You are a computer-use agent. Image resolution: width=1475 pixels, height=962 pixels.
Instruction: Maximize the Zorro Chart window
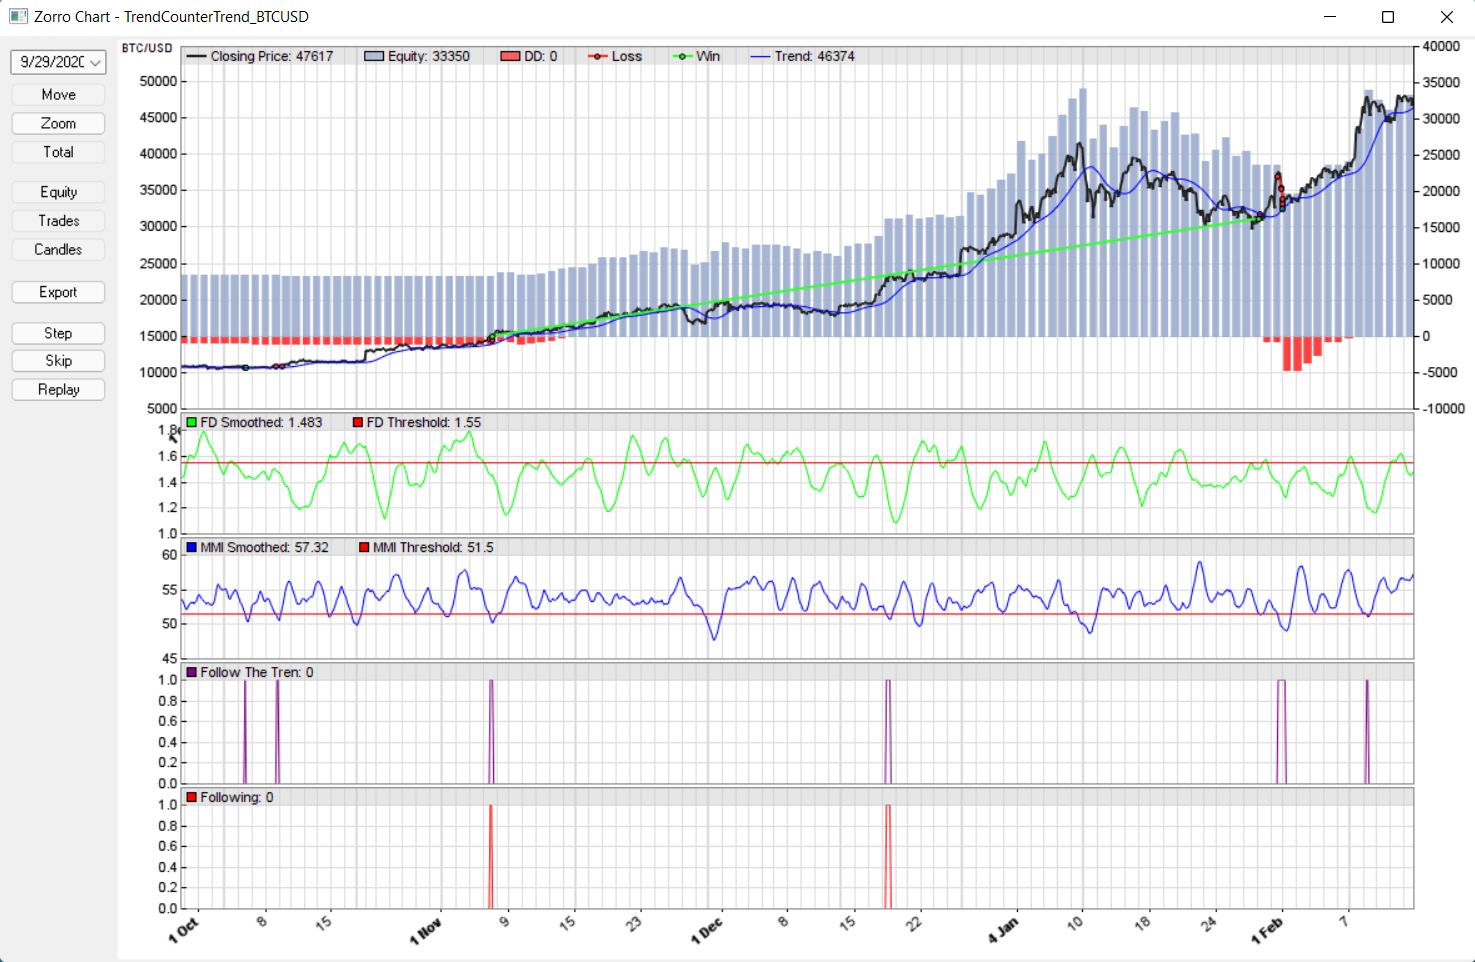click(1388, 17)
